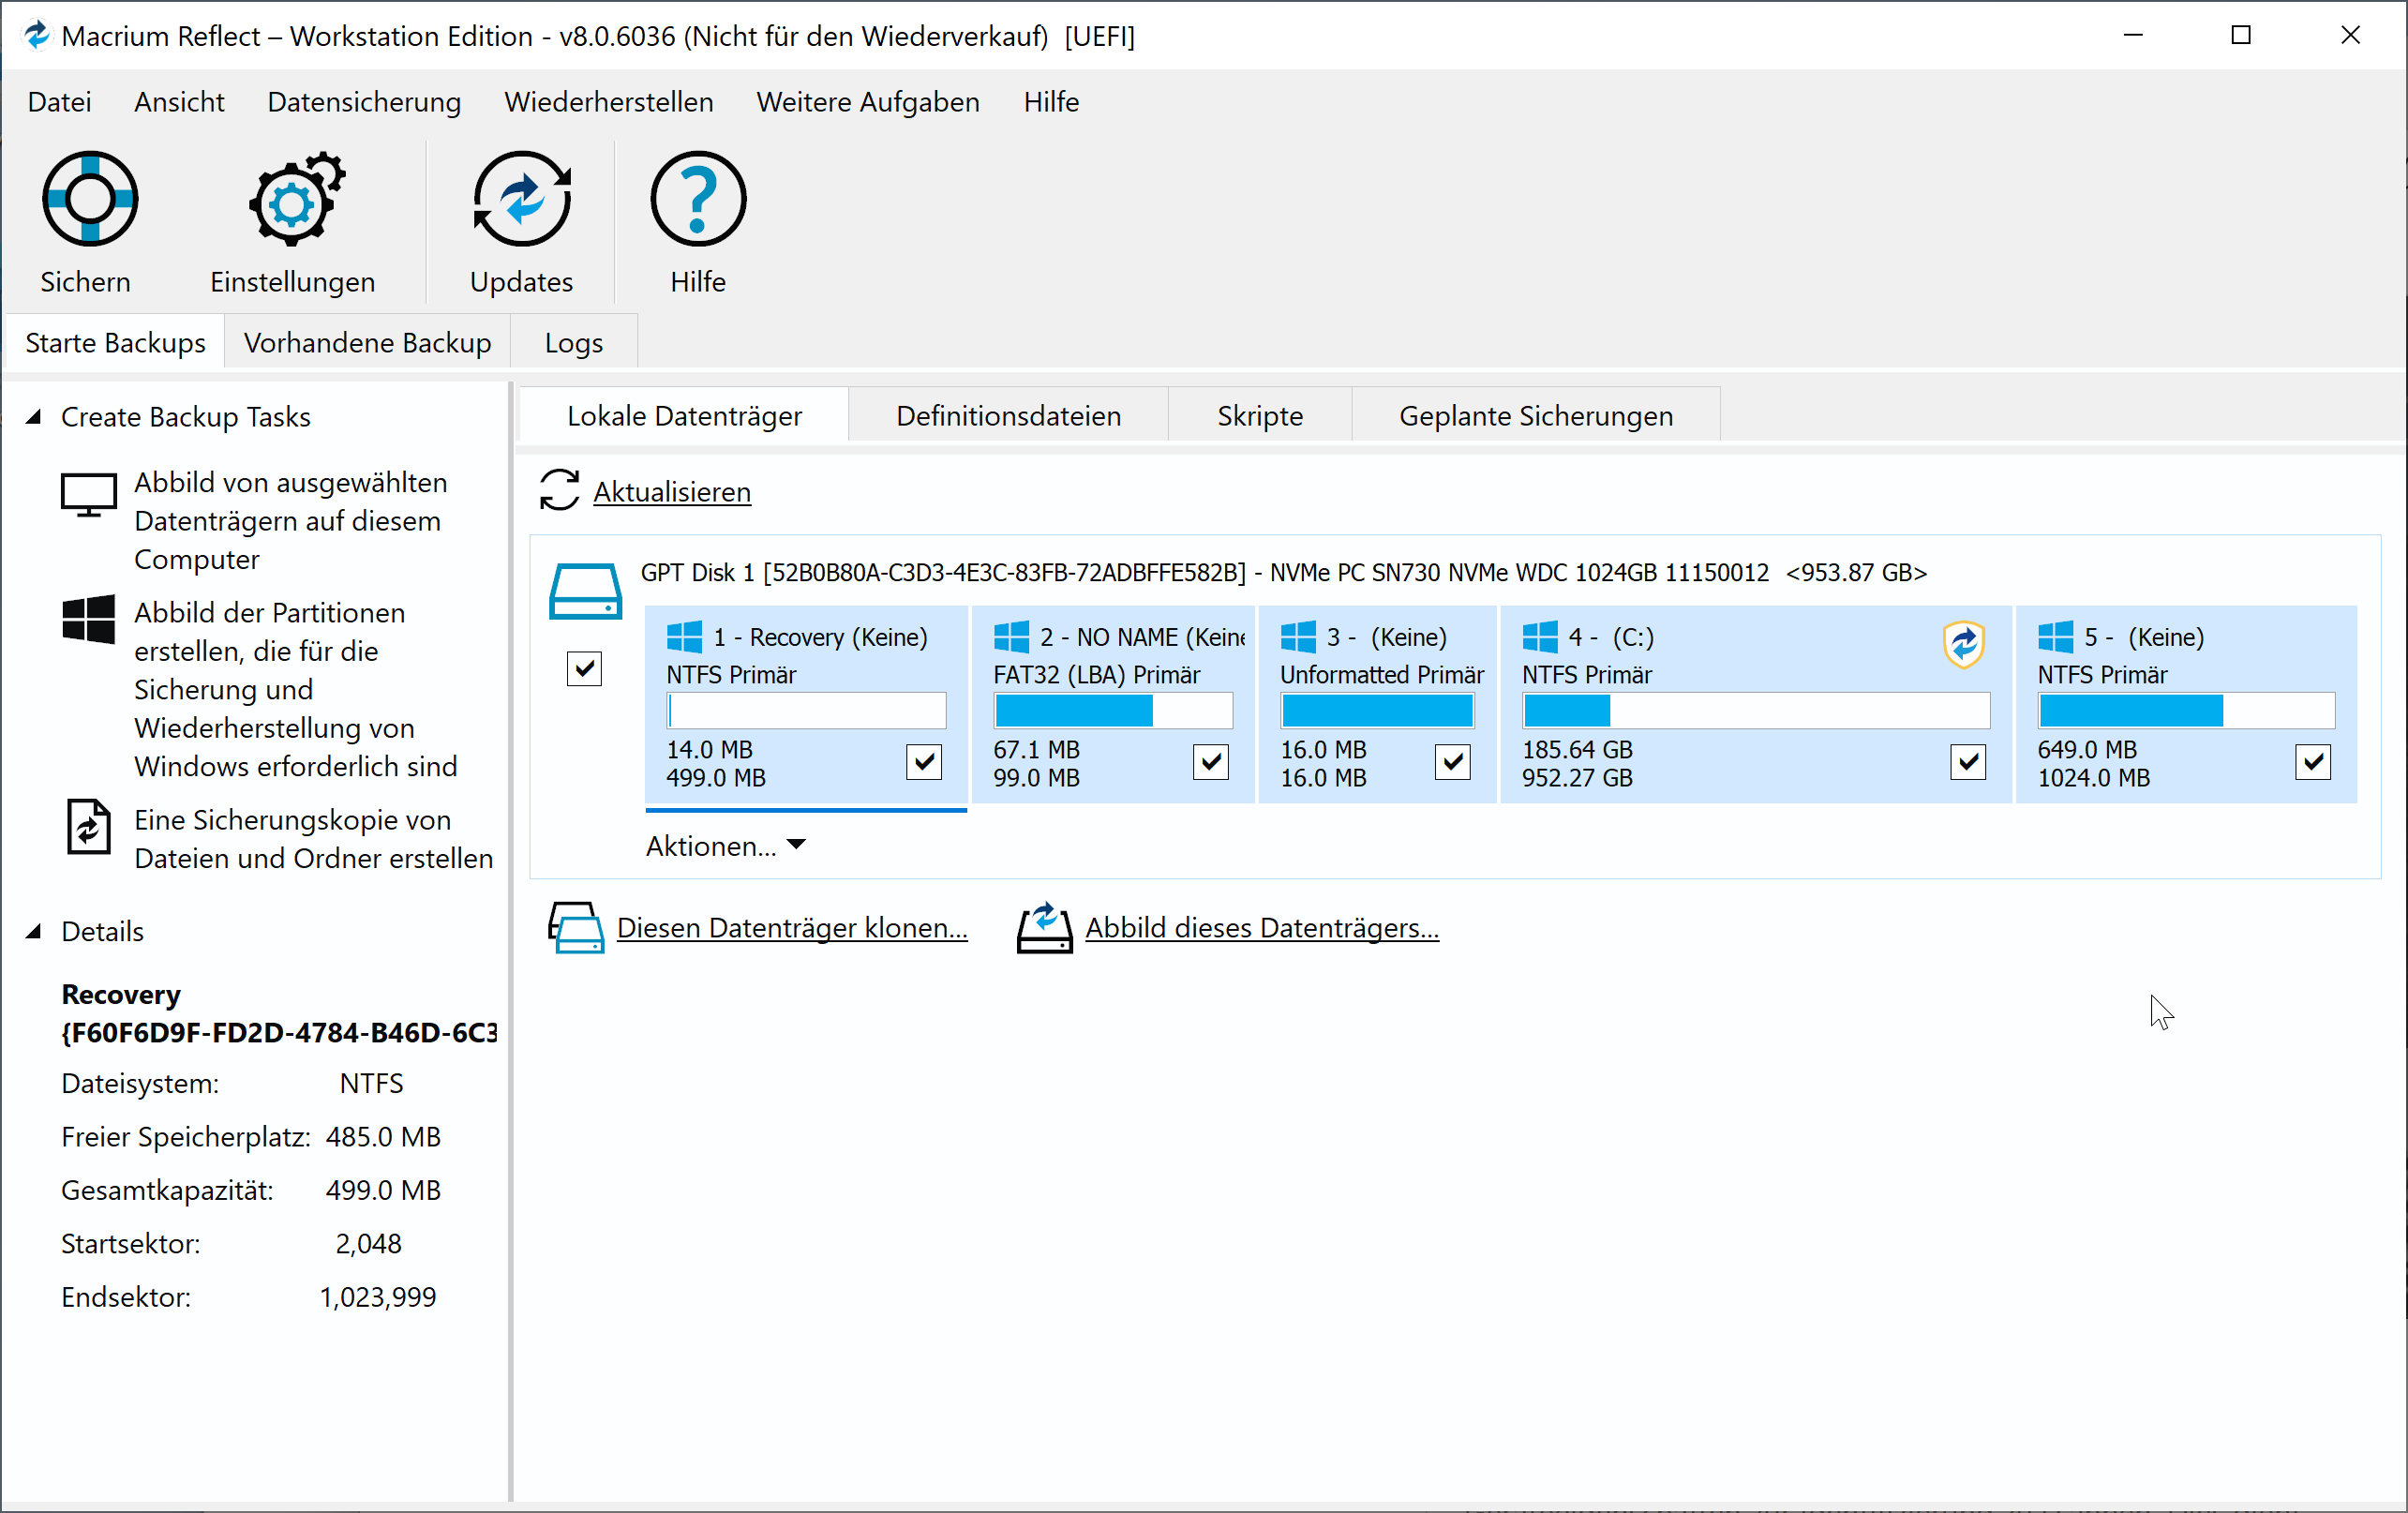The width and height of the screenshot is (2408, 1513).
Task: Click the Aktualisieren refresh icon
Action: point(559,491)
